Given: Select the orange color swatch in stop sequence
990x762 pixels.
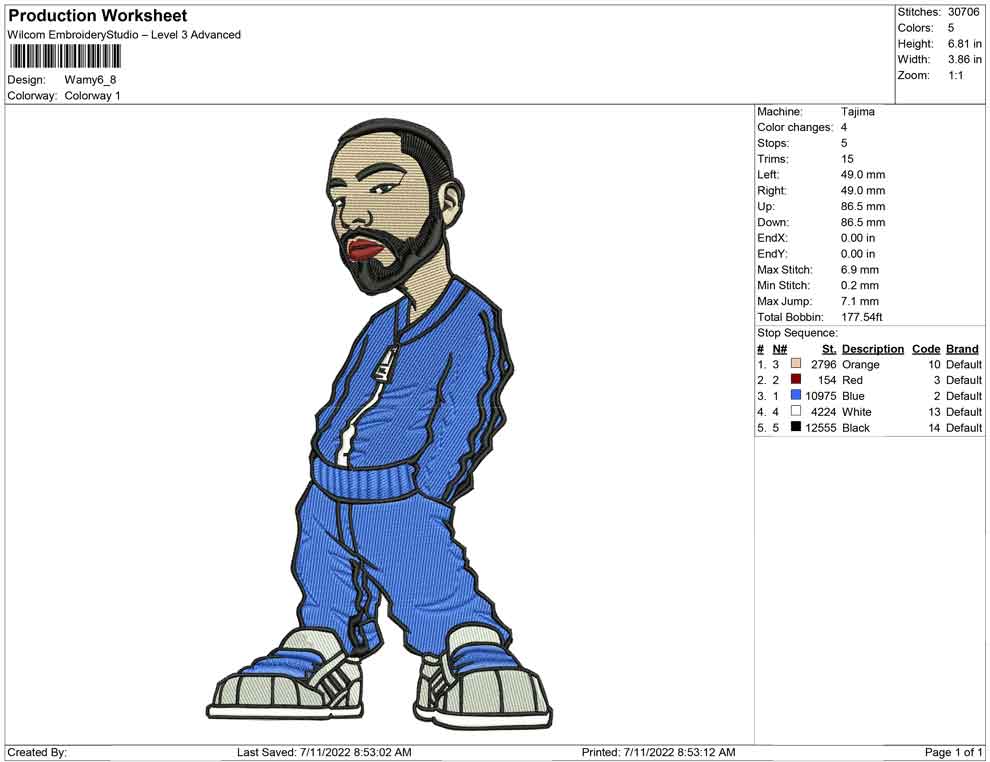Looking at the screenshot, I should pos(796,364).
